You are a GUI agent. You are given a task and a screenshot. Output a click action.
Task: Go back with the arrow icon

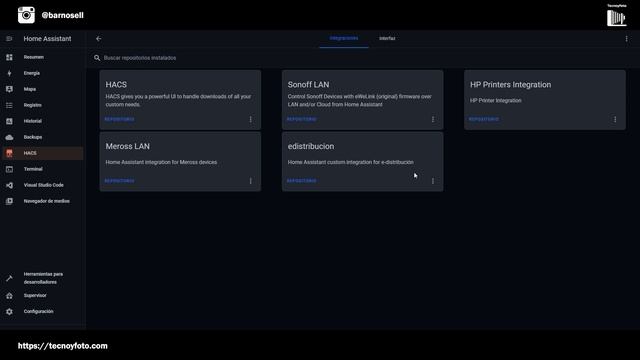click(98, 39)
